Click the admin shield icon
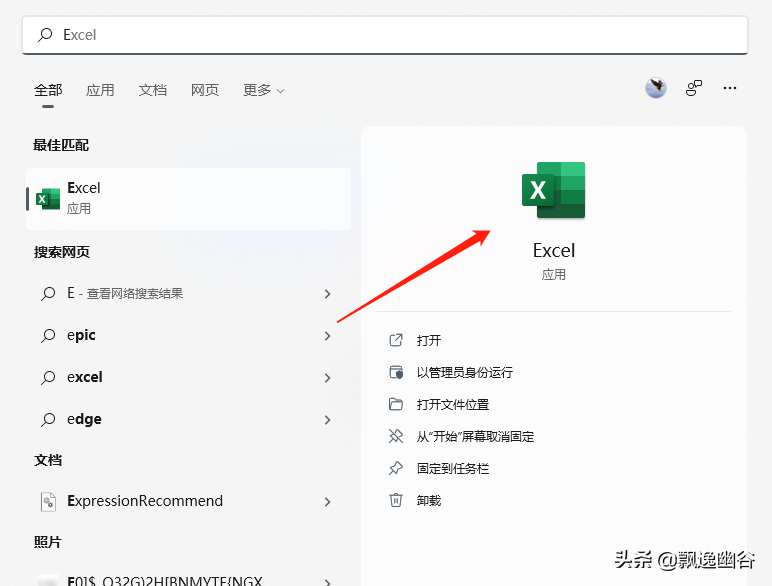This screenshot has width=772, height=586. coord(396,372)
